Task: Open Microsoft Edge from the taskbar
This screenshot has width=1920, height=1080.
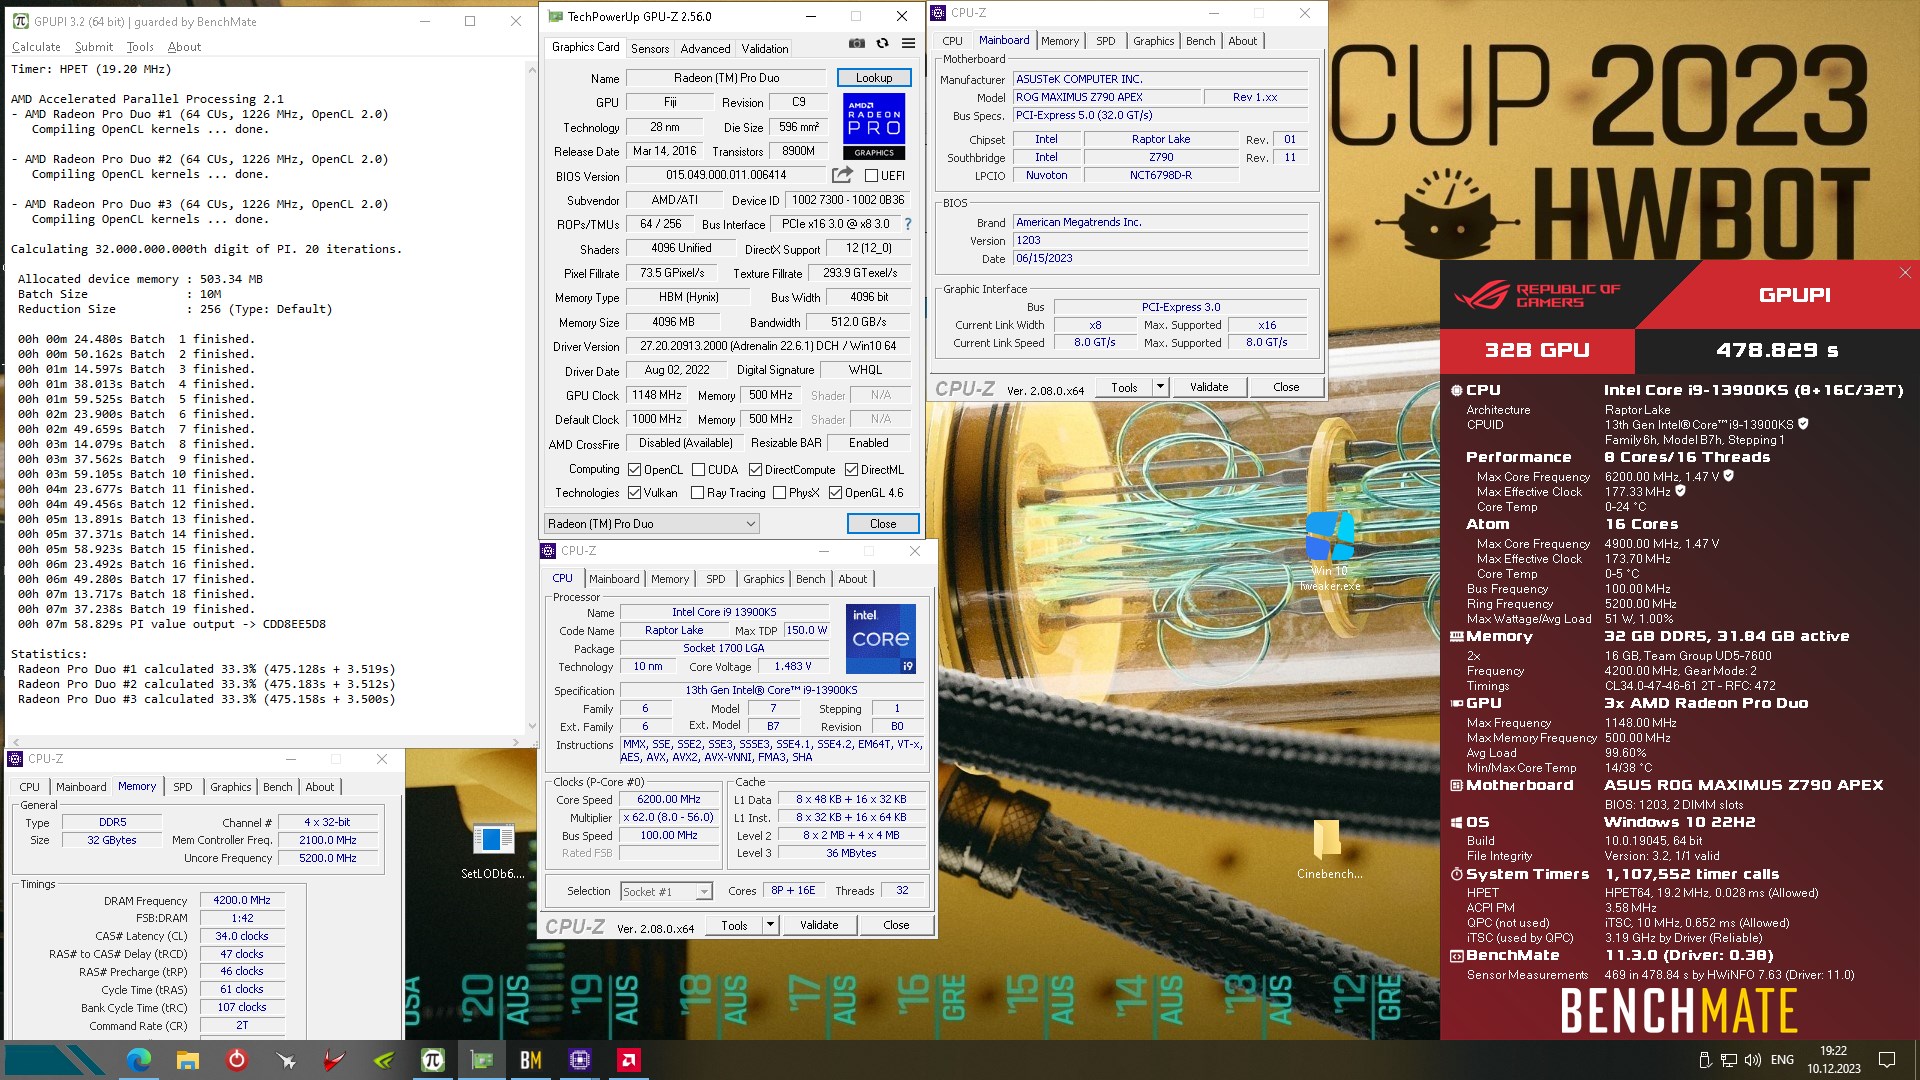Action: [139, 1060]
